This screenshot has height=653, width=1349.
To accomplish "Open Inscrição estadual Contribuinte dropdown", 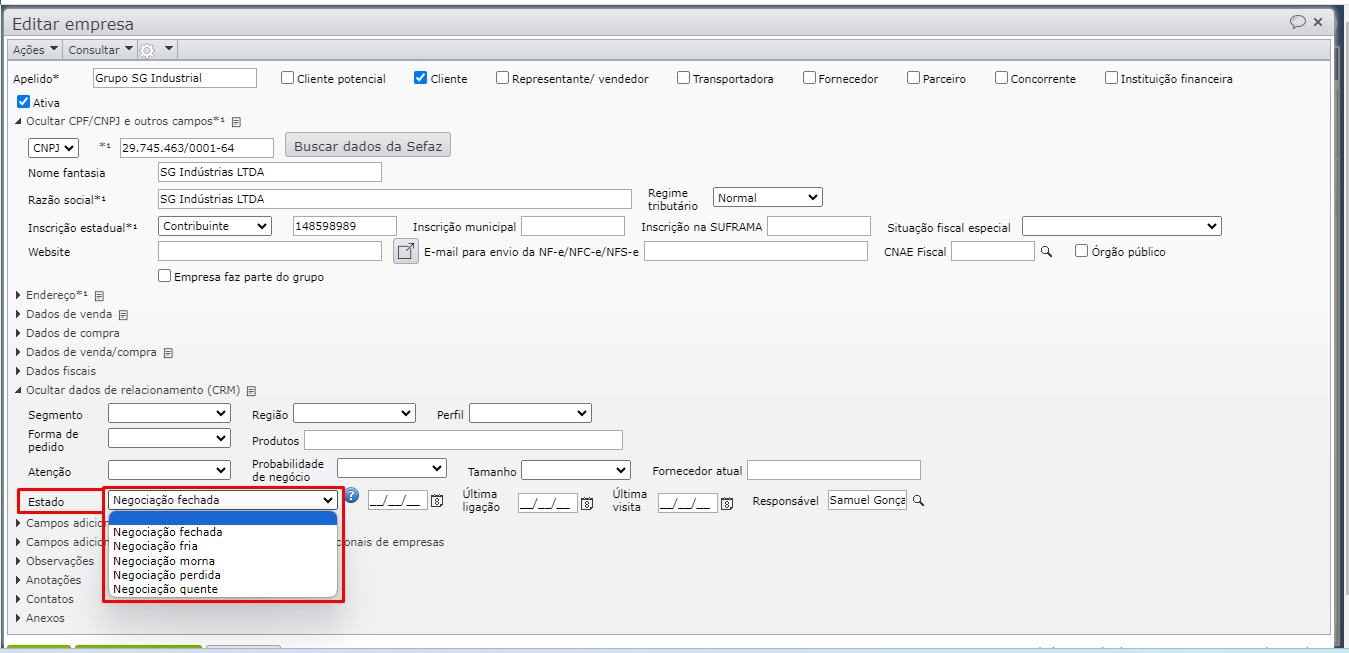I will click(x=215, y=226).
